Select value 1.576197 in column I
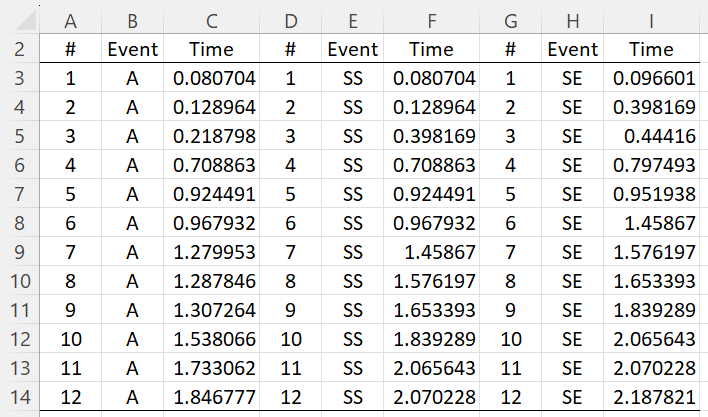The height and width of the screenshot is (417, 708). tap(652, 252)
